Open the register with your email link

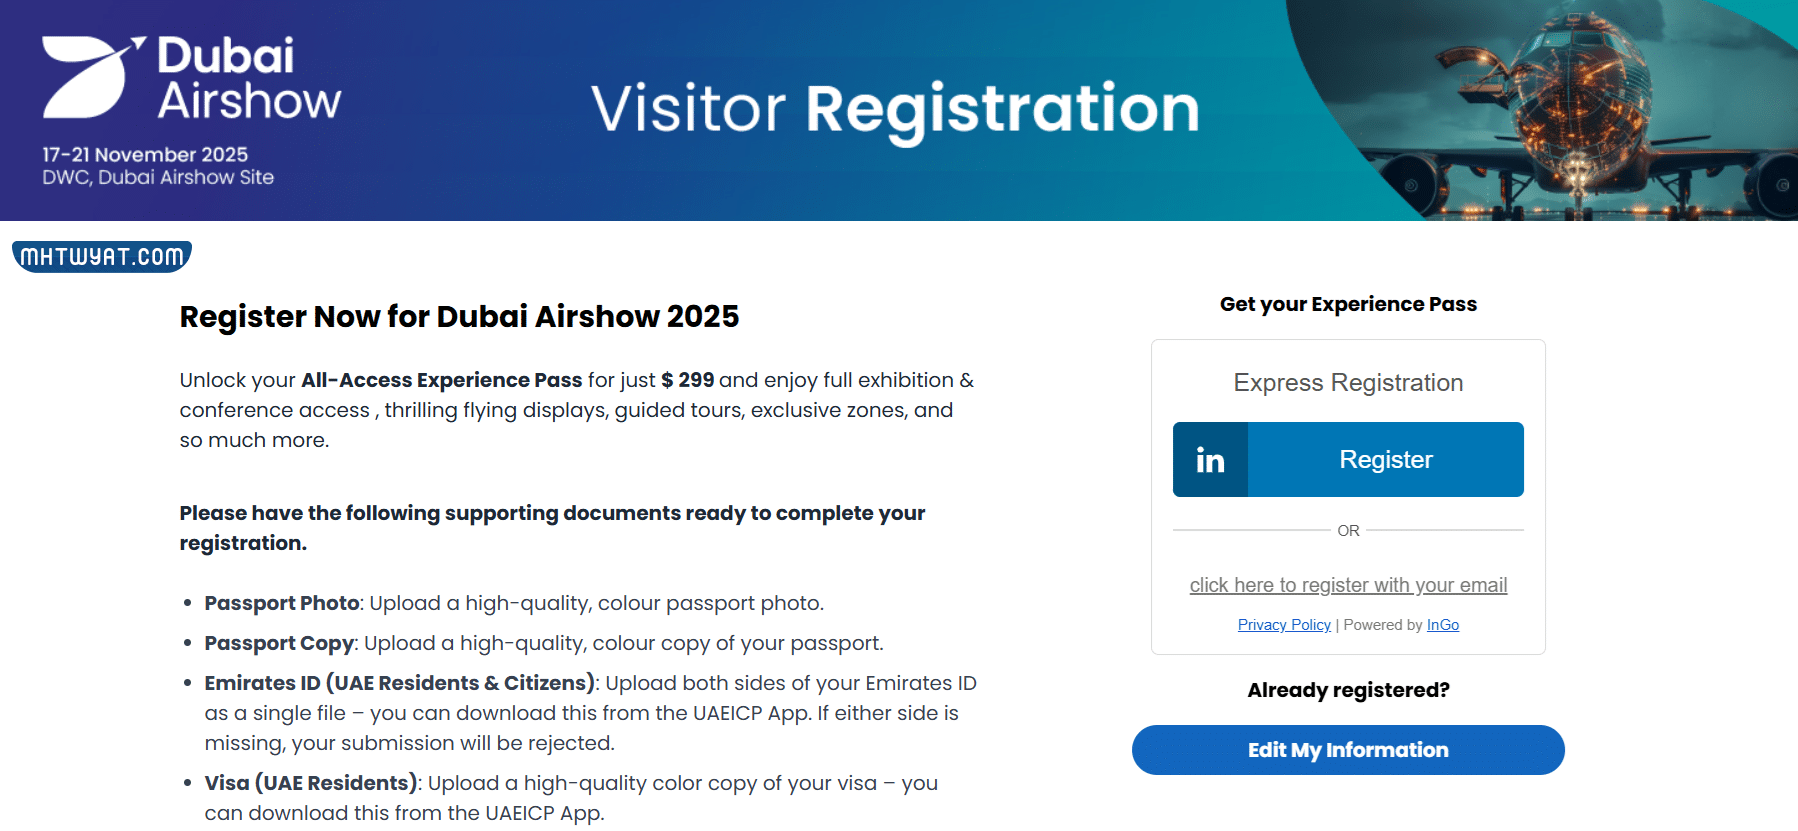pyautogui.click(x=1348, y=585)
